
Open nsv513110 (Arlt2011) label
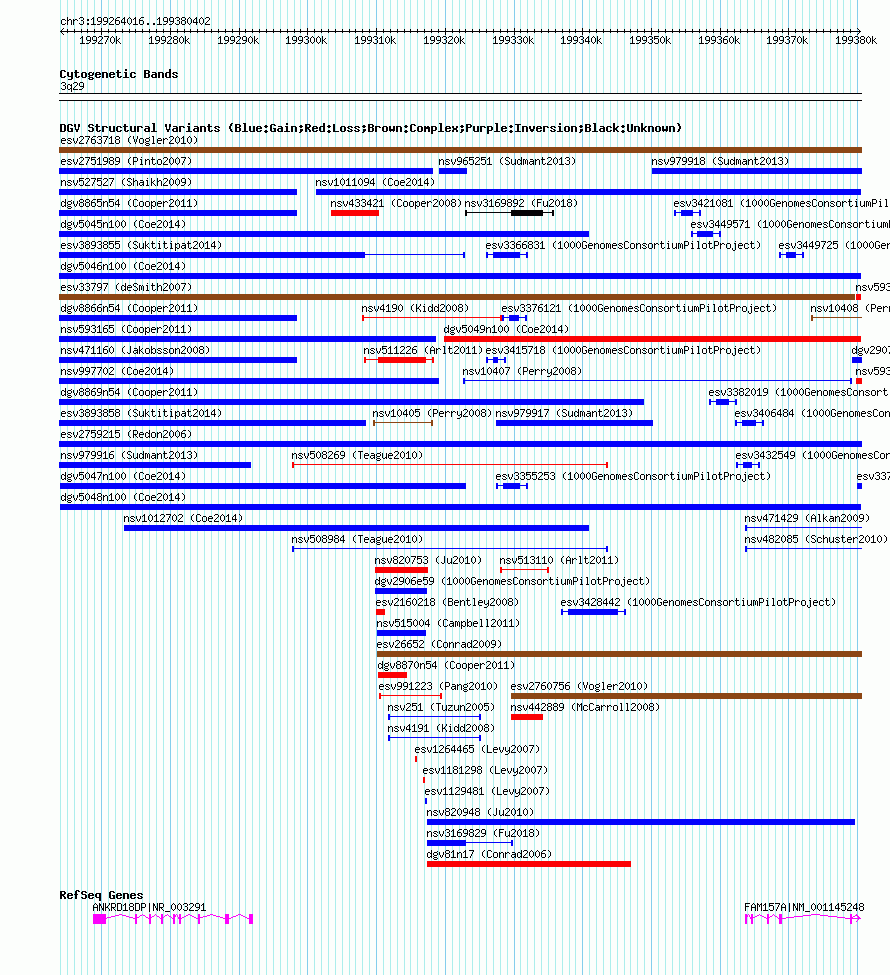coord(559,561)
